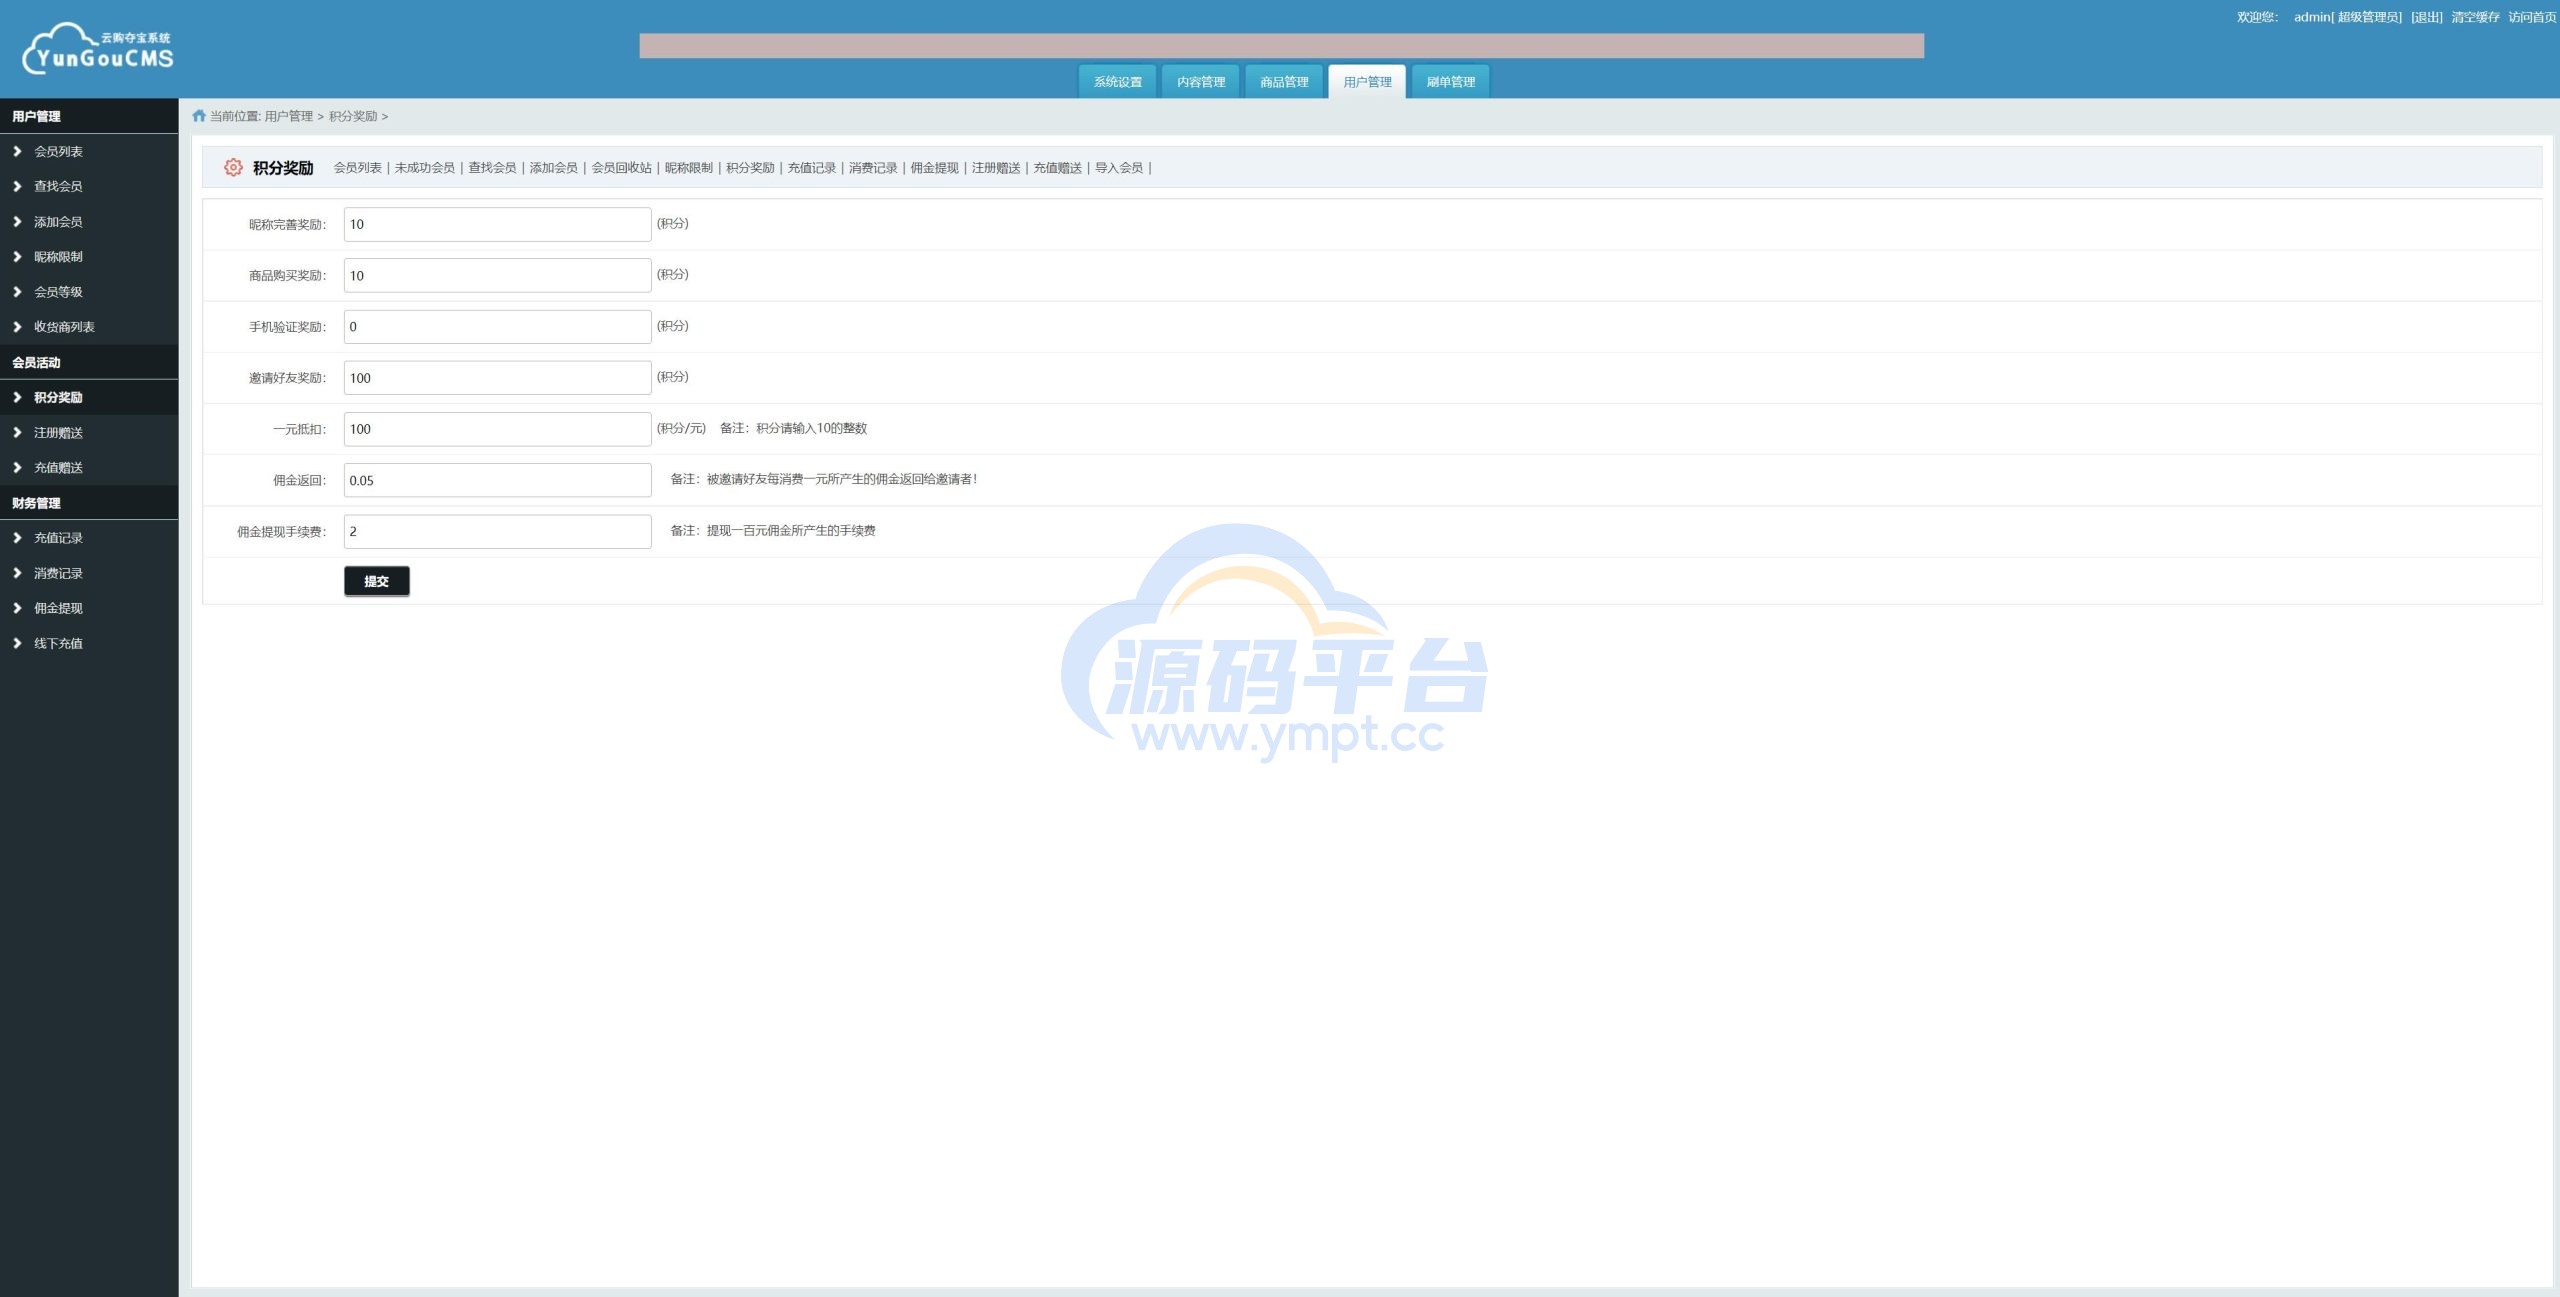Open 收货商列表 in the sidebar
Viewport: 2560px width, 1297px height.
[x=64, y=326]
